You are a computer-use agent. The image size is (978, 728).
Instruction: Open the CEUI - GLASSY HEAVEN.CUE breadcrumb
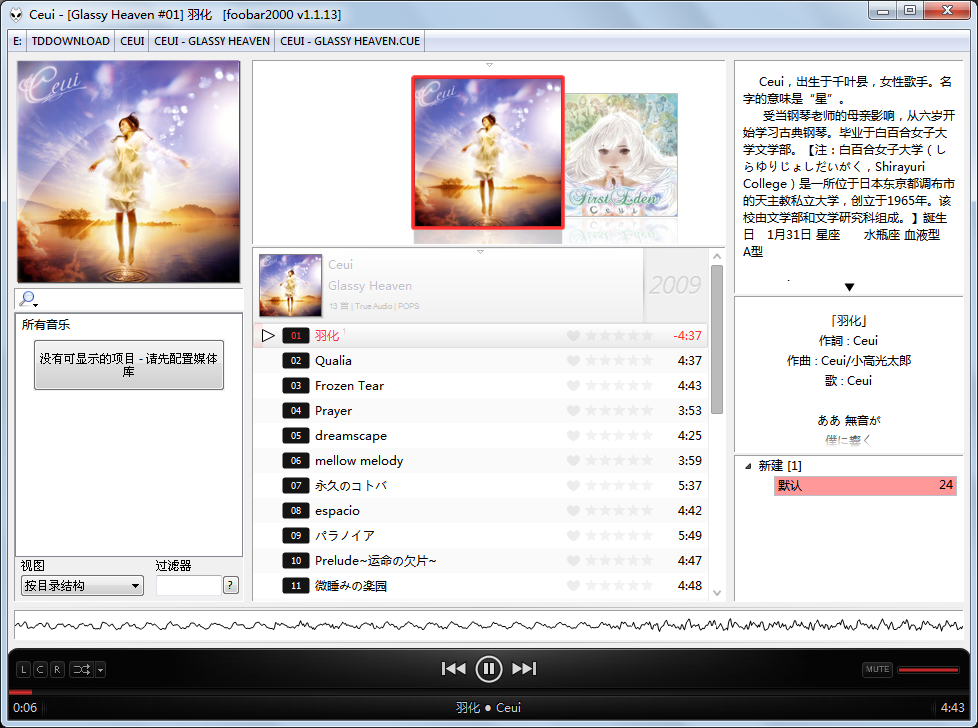pyautogui.click(x=350, y=41)
